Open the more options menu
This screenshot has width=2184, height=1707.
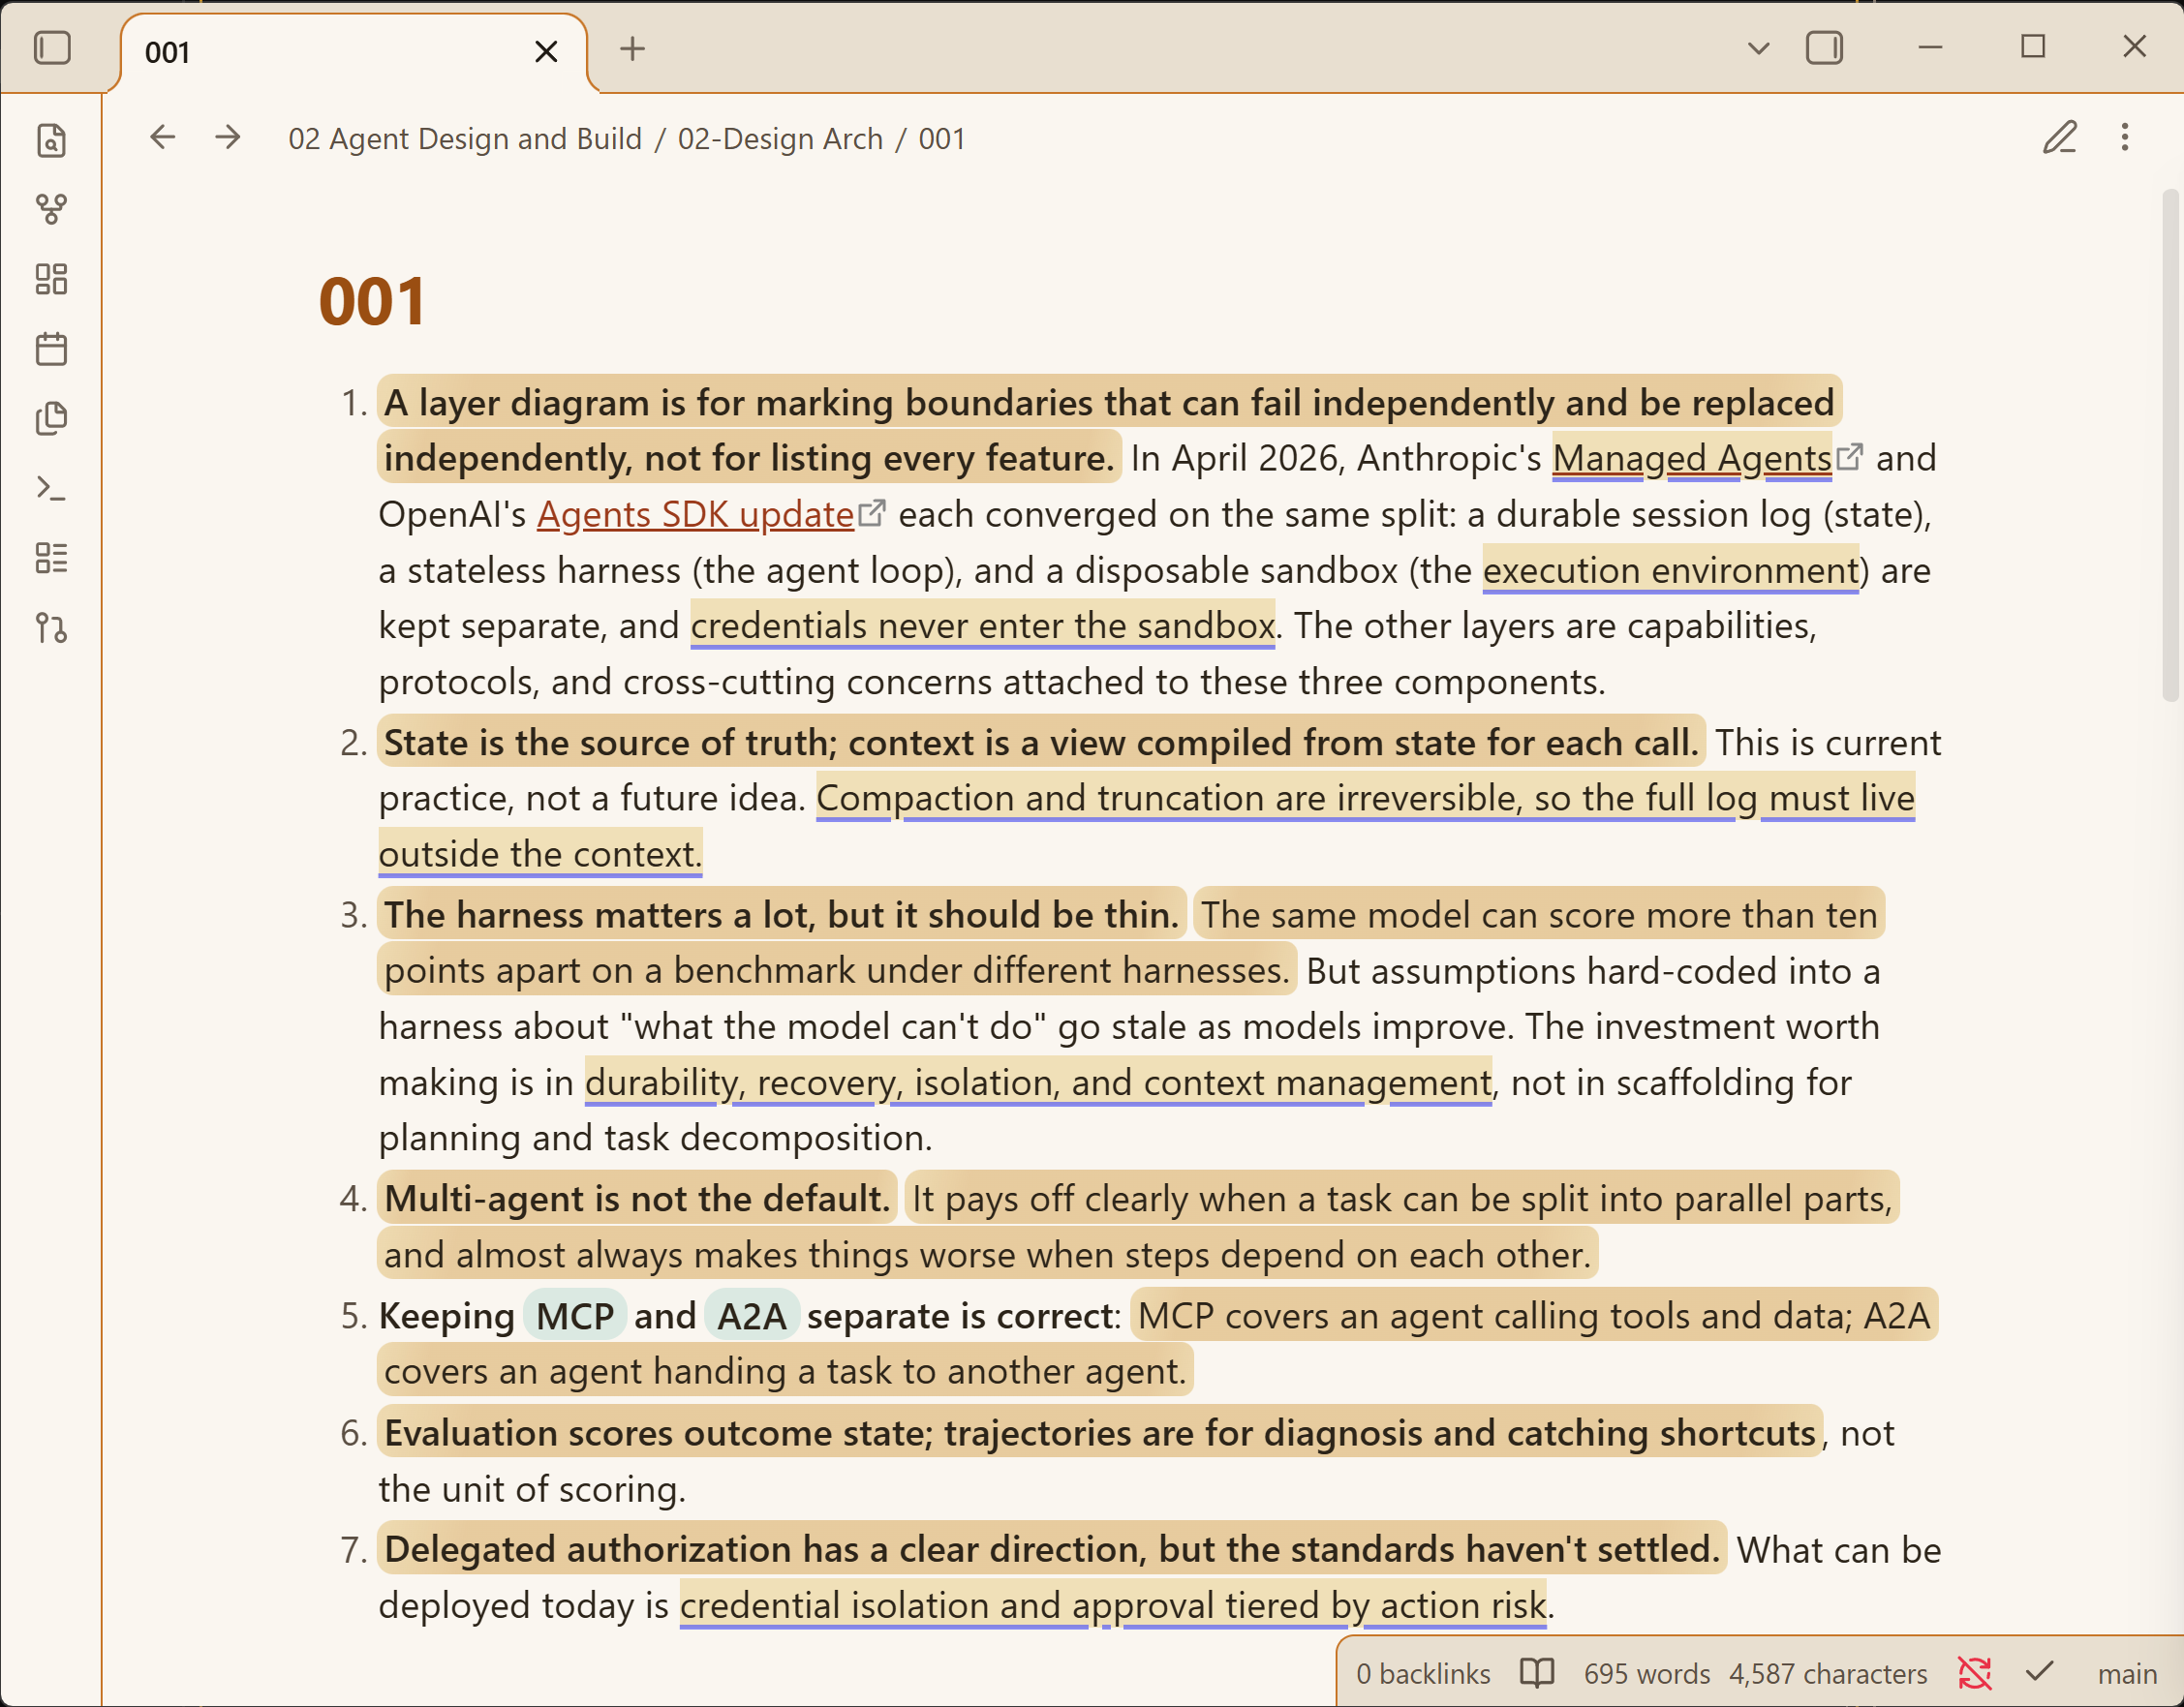point(2125,137)
